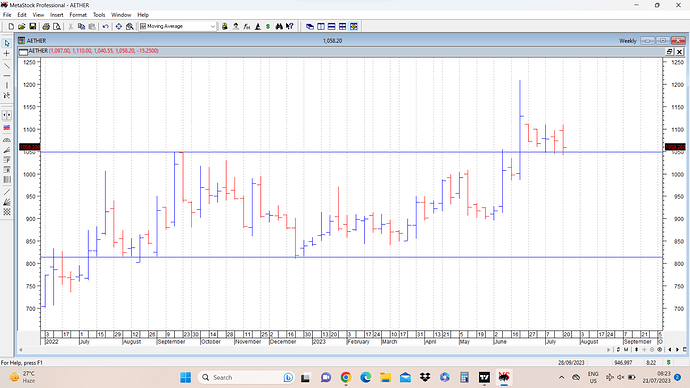Viewport: 690px width, 388px height.
Task: Click the Weekly periodicity label
Action: pyautogui.click(x=628, y=40)
